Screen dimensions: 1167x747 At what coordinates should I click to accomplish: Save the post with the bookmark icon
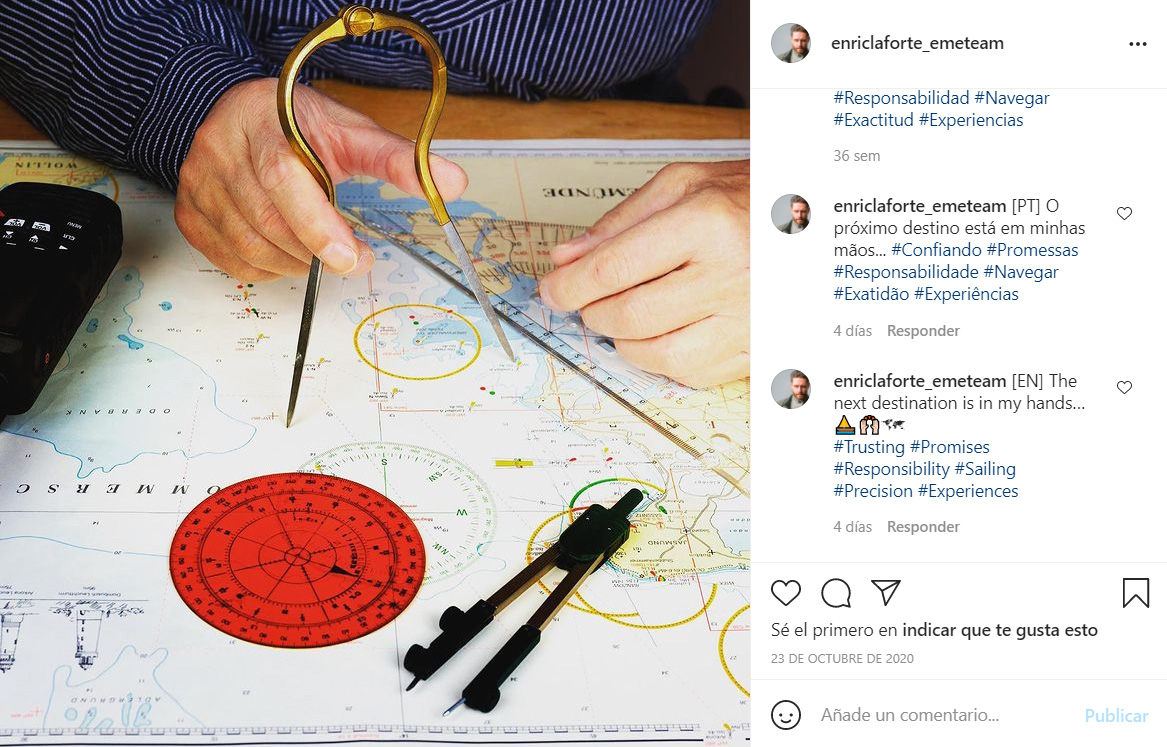tap(1136, 593)
